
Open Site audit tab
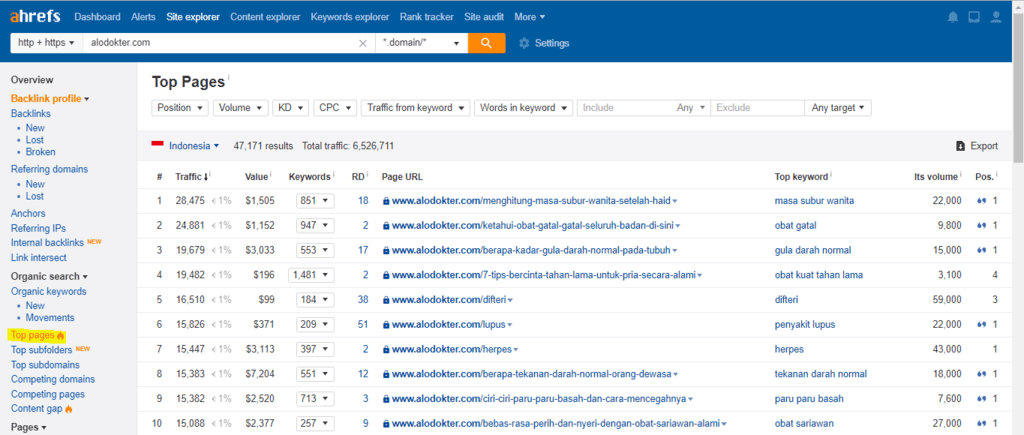tap(484, 17)
